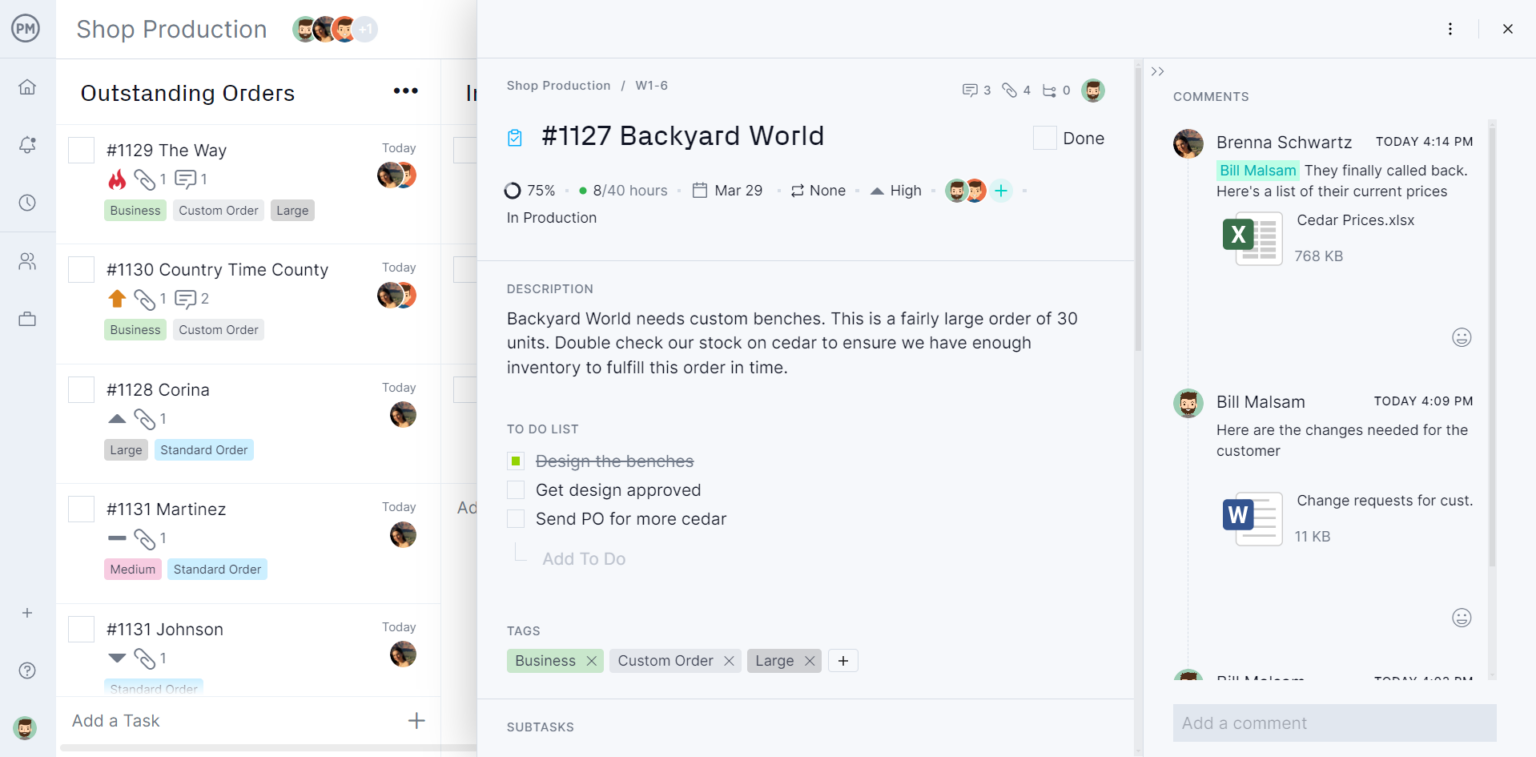Open Outstanding Orders column options menu
This screenshot has width=1536, height=757.
[x=405, y=92]
